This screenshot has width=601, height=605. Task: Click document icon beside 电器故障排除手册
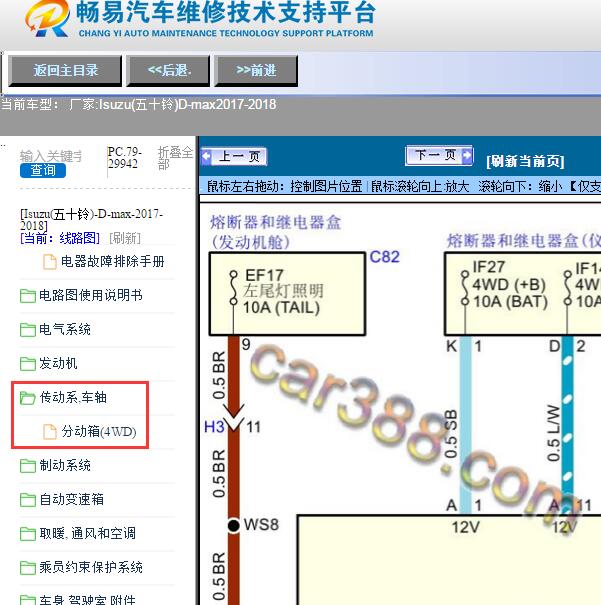[50, 262]
